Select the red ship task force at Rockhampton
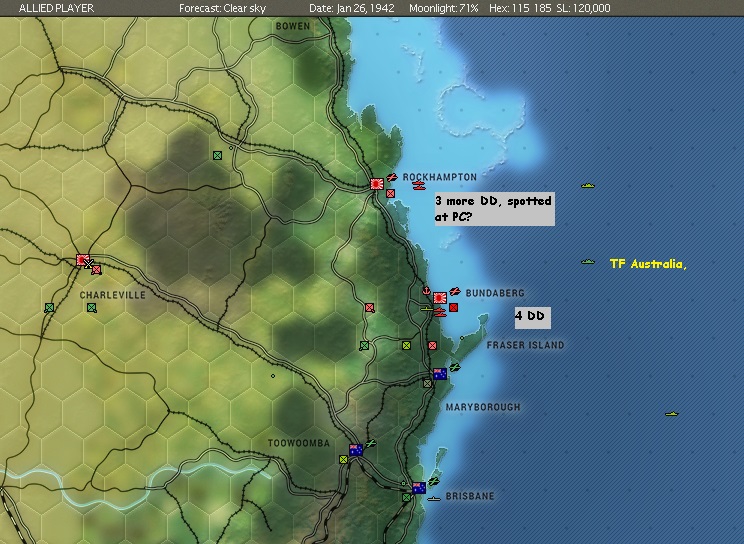 418,186
